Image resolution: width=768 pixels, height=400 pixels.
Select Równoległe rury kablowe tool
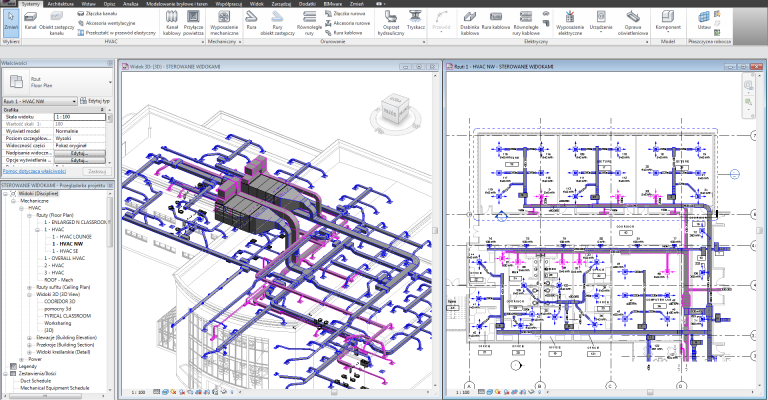(526, 24)
